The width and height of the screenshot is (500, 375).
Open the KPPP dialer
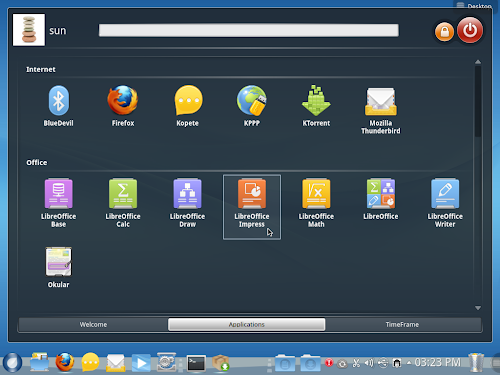[x=252, y=106]
